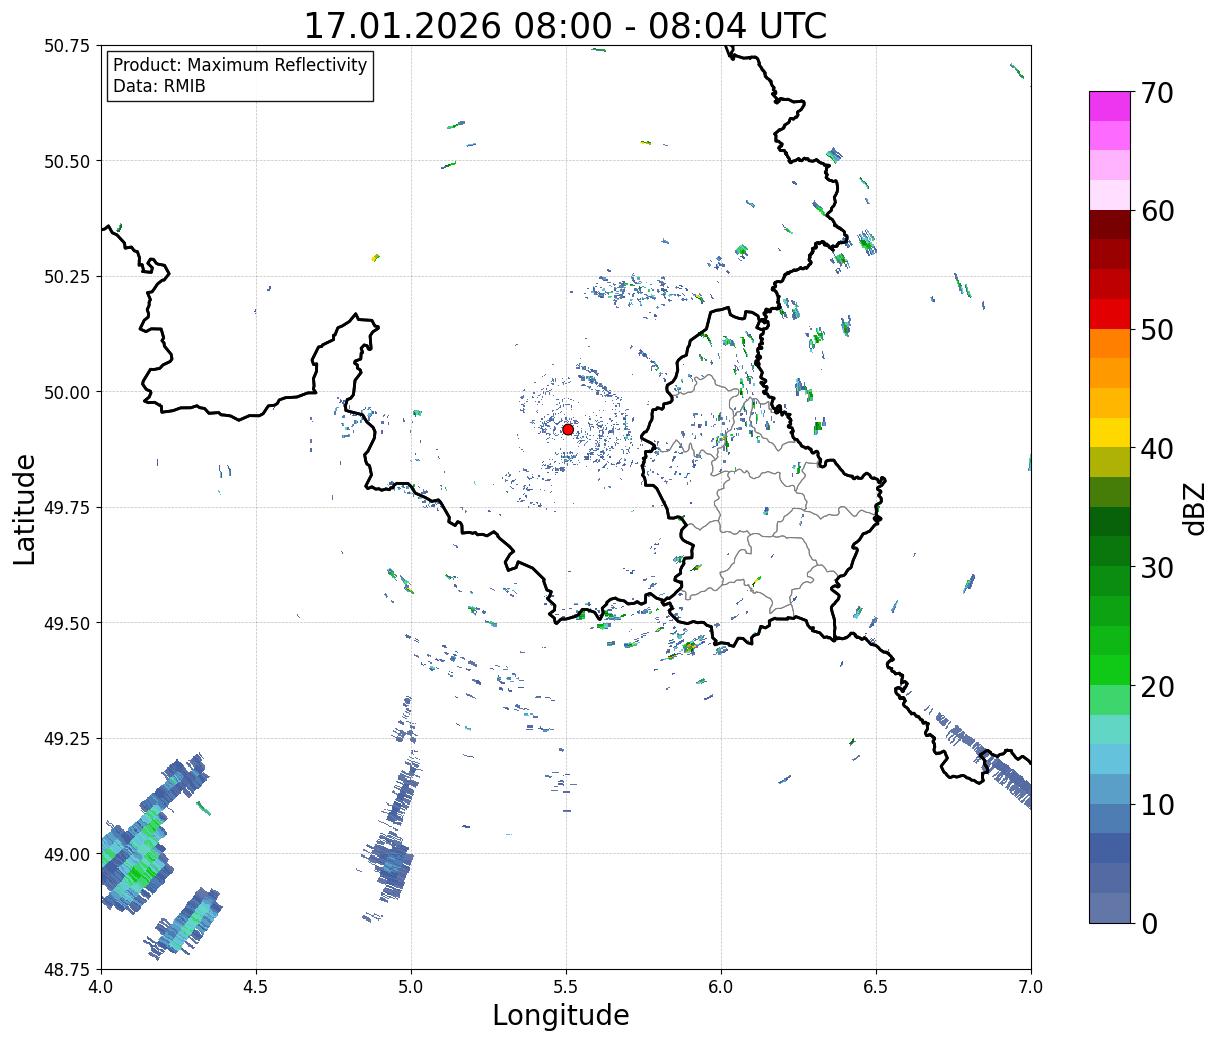Click the dark red swatch just below 60 dBZ

click(1110, 225)
